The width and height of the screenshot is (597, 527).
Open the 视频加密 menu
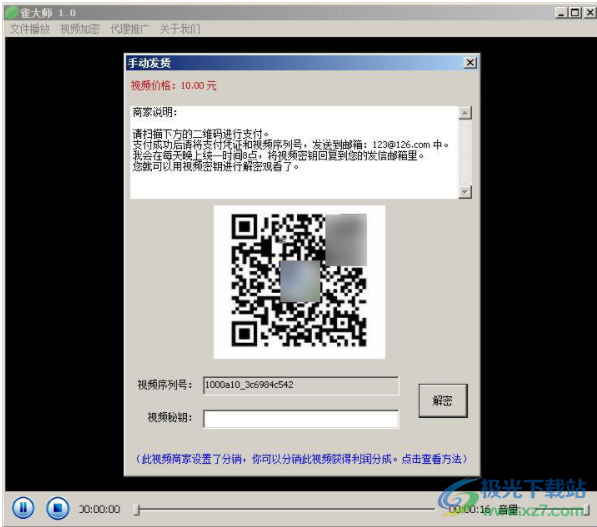click(80, 29)
